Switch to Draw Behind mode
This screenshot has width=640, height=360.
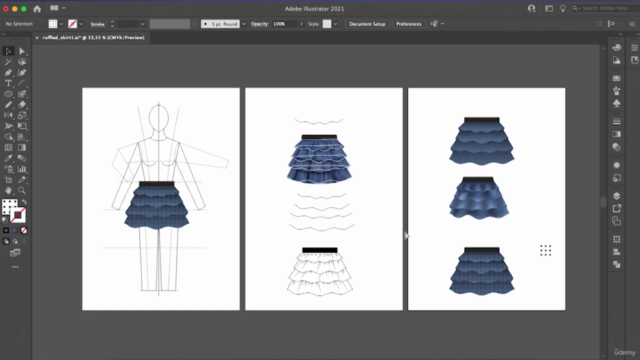(x=15, y=242)
